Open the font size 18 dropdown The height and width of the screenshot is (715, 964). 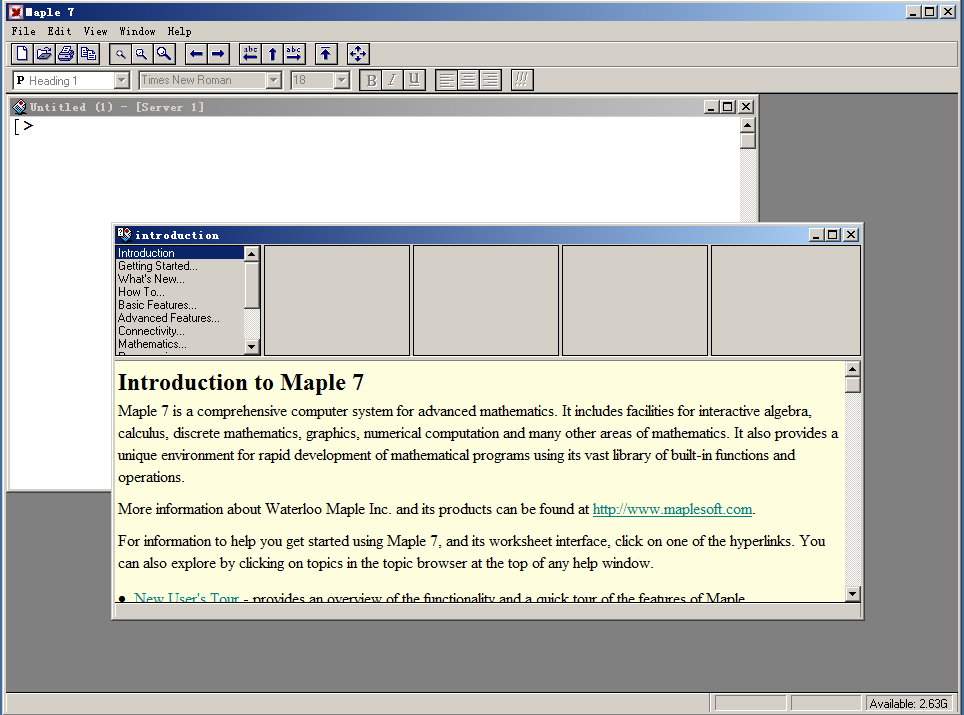click(342, 81)
